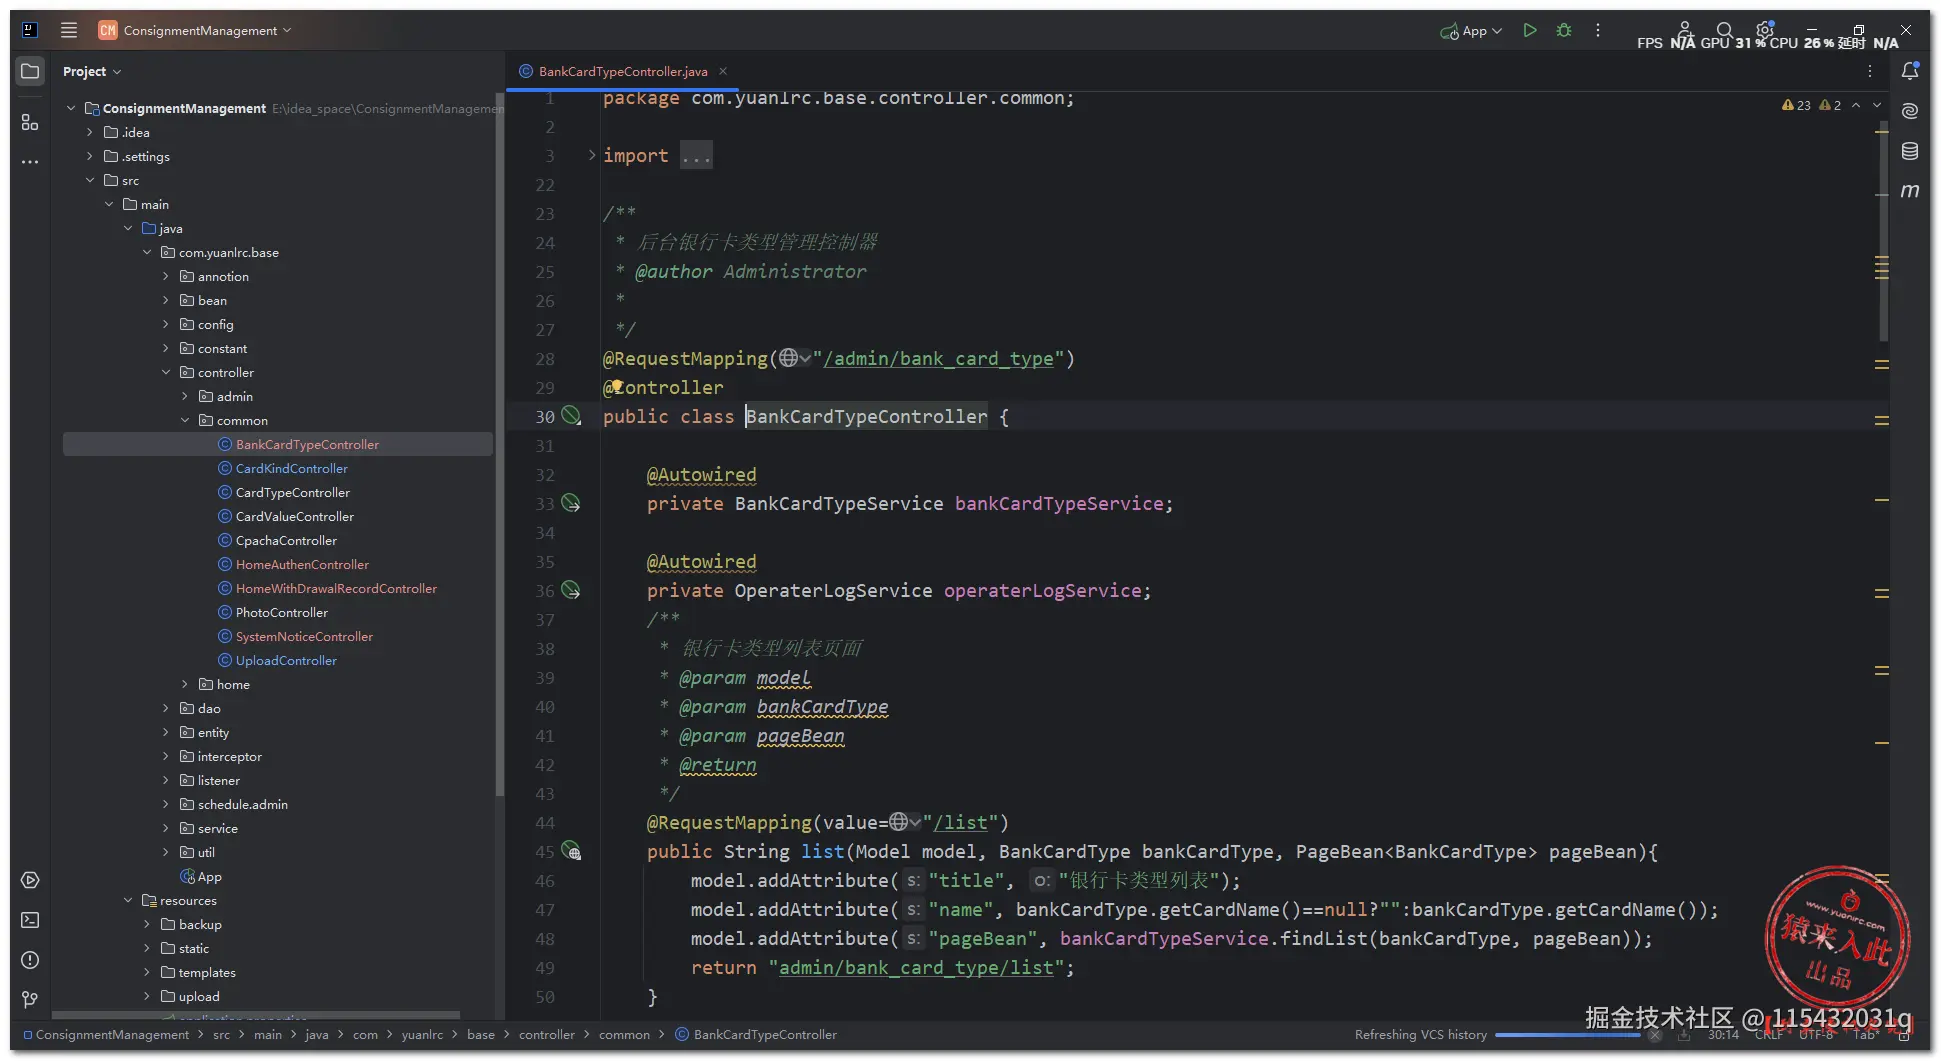
Task: Open the Terminal tool window
Action: pos(30,920)
